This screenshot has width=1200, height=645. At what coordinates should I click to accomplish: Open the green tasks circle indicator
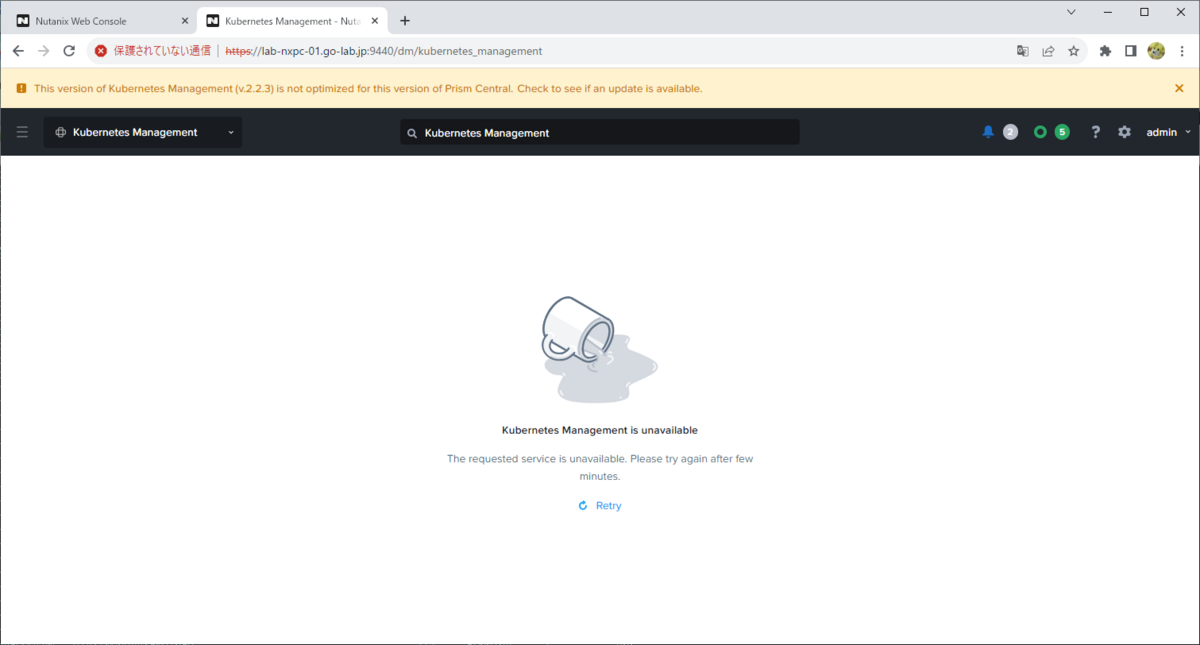coord(1040,132)
